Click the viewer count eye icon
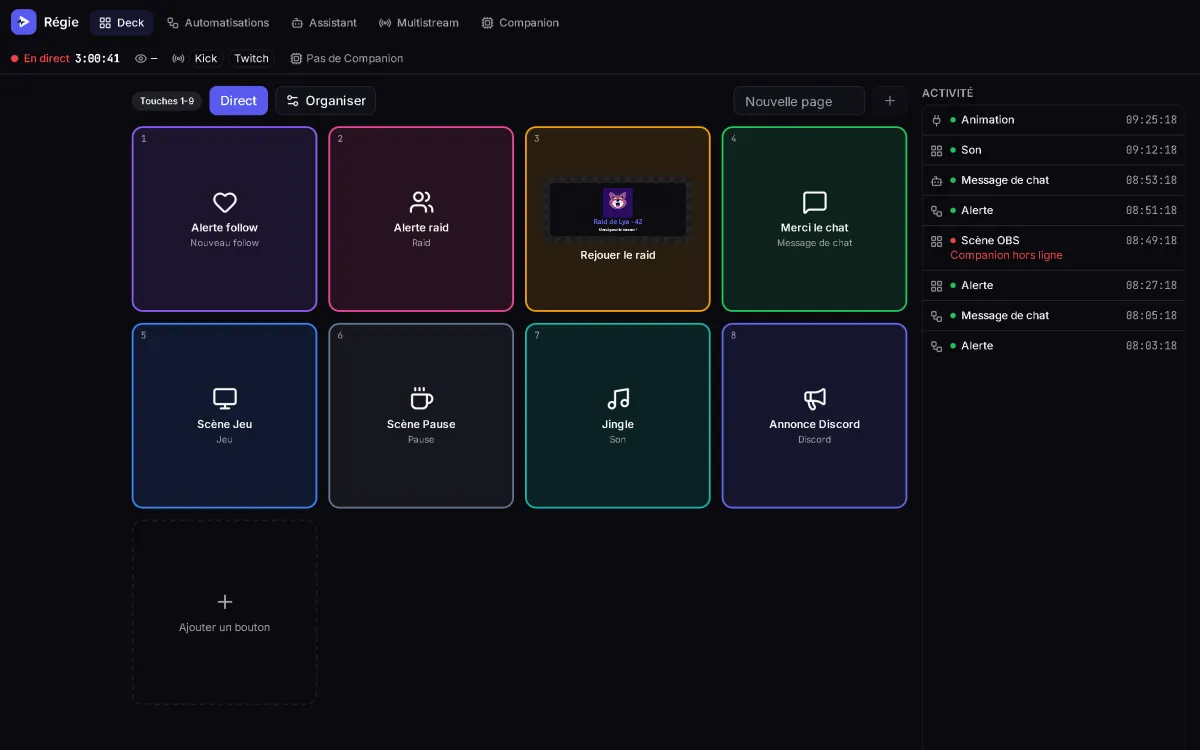The image size is (1200, 750). [141, 59]
